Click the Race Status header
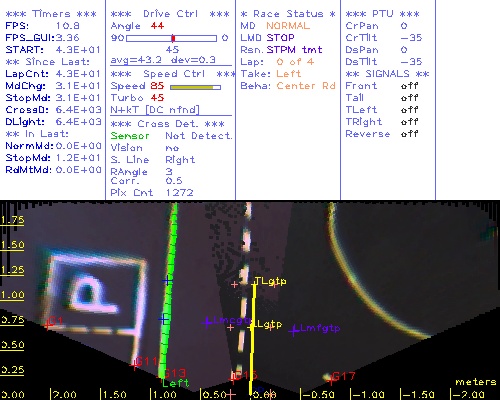This screenshot has height=400, width=500. [288, 14]
